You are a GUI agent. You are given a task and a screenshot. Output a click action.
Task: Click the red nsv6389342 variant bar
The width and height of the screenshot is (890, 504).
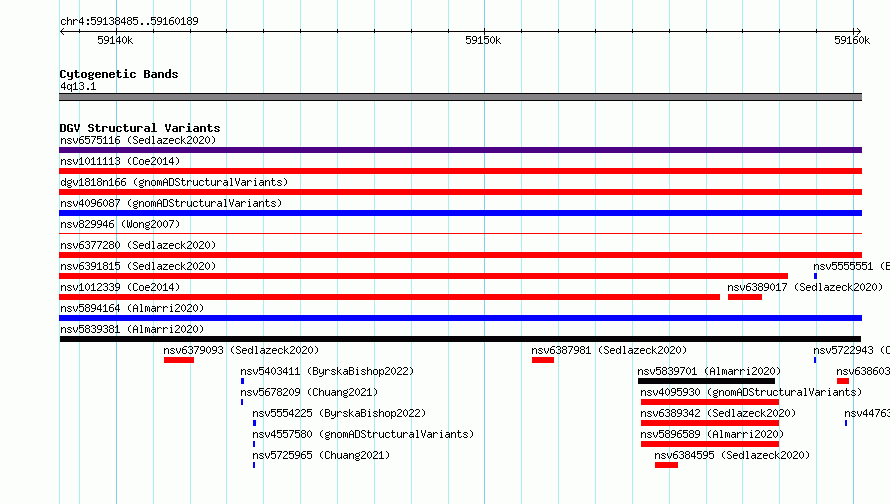pyautogui.click(x=710, y=423)
